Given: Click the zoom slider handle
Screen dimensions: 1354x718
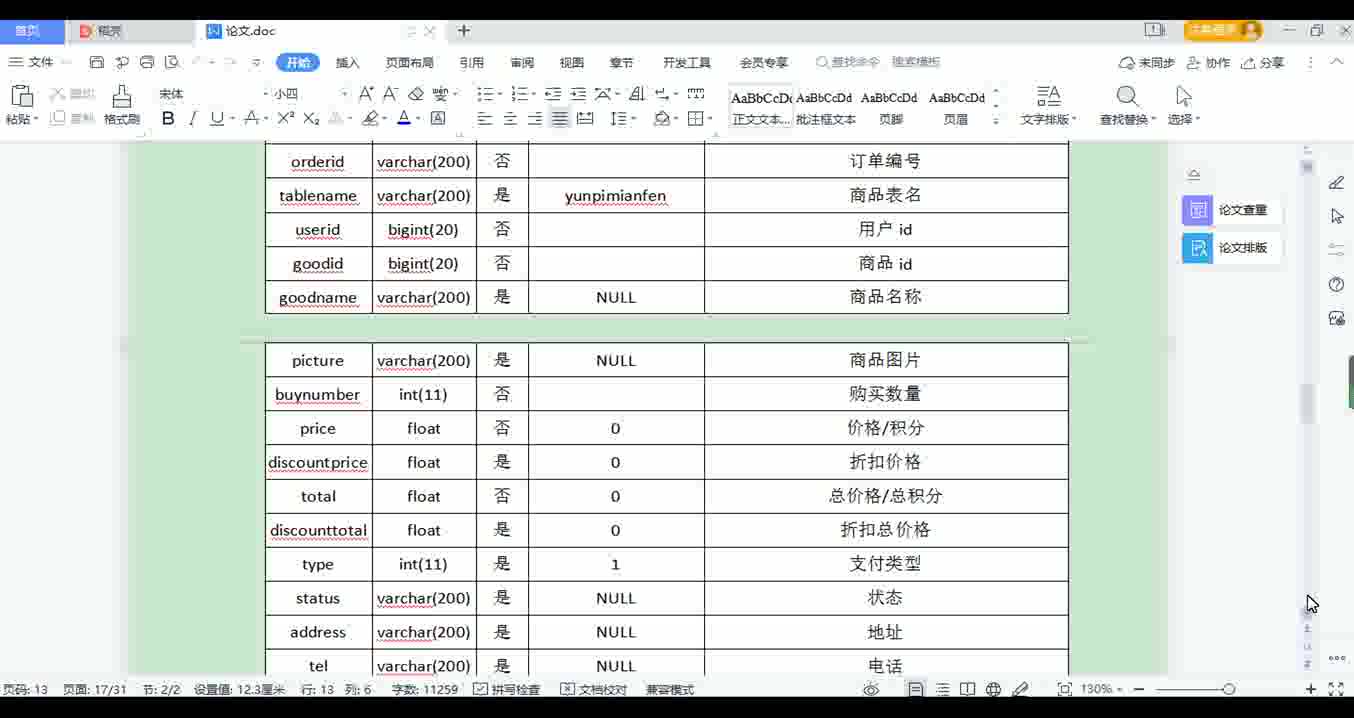Looking at the screenshot, I should click(1229, 690).
